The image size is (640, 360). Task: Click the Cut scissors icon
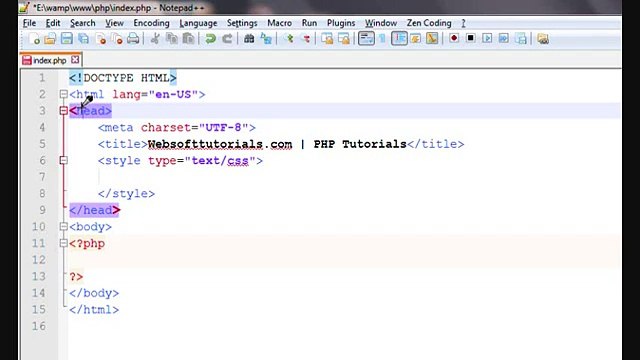pos(155,39)
